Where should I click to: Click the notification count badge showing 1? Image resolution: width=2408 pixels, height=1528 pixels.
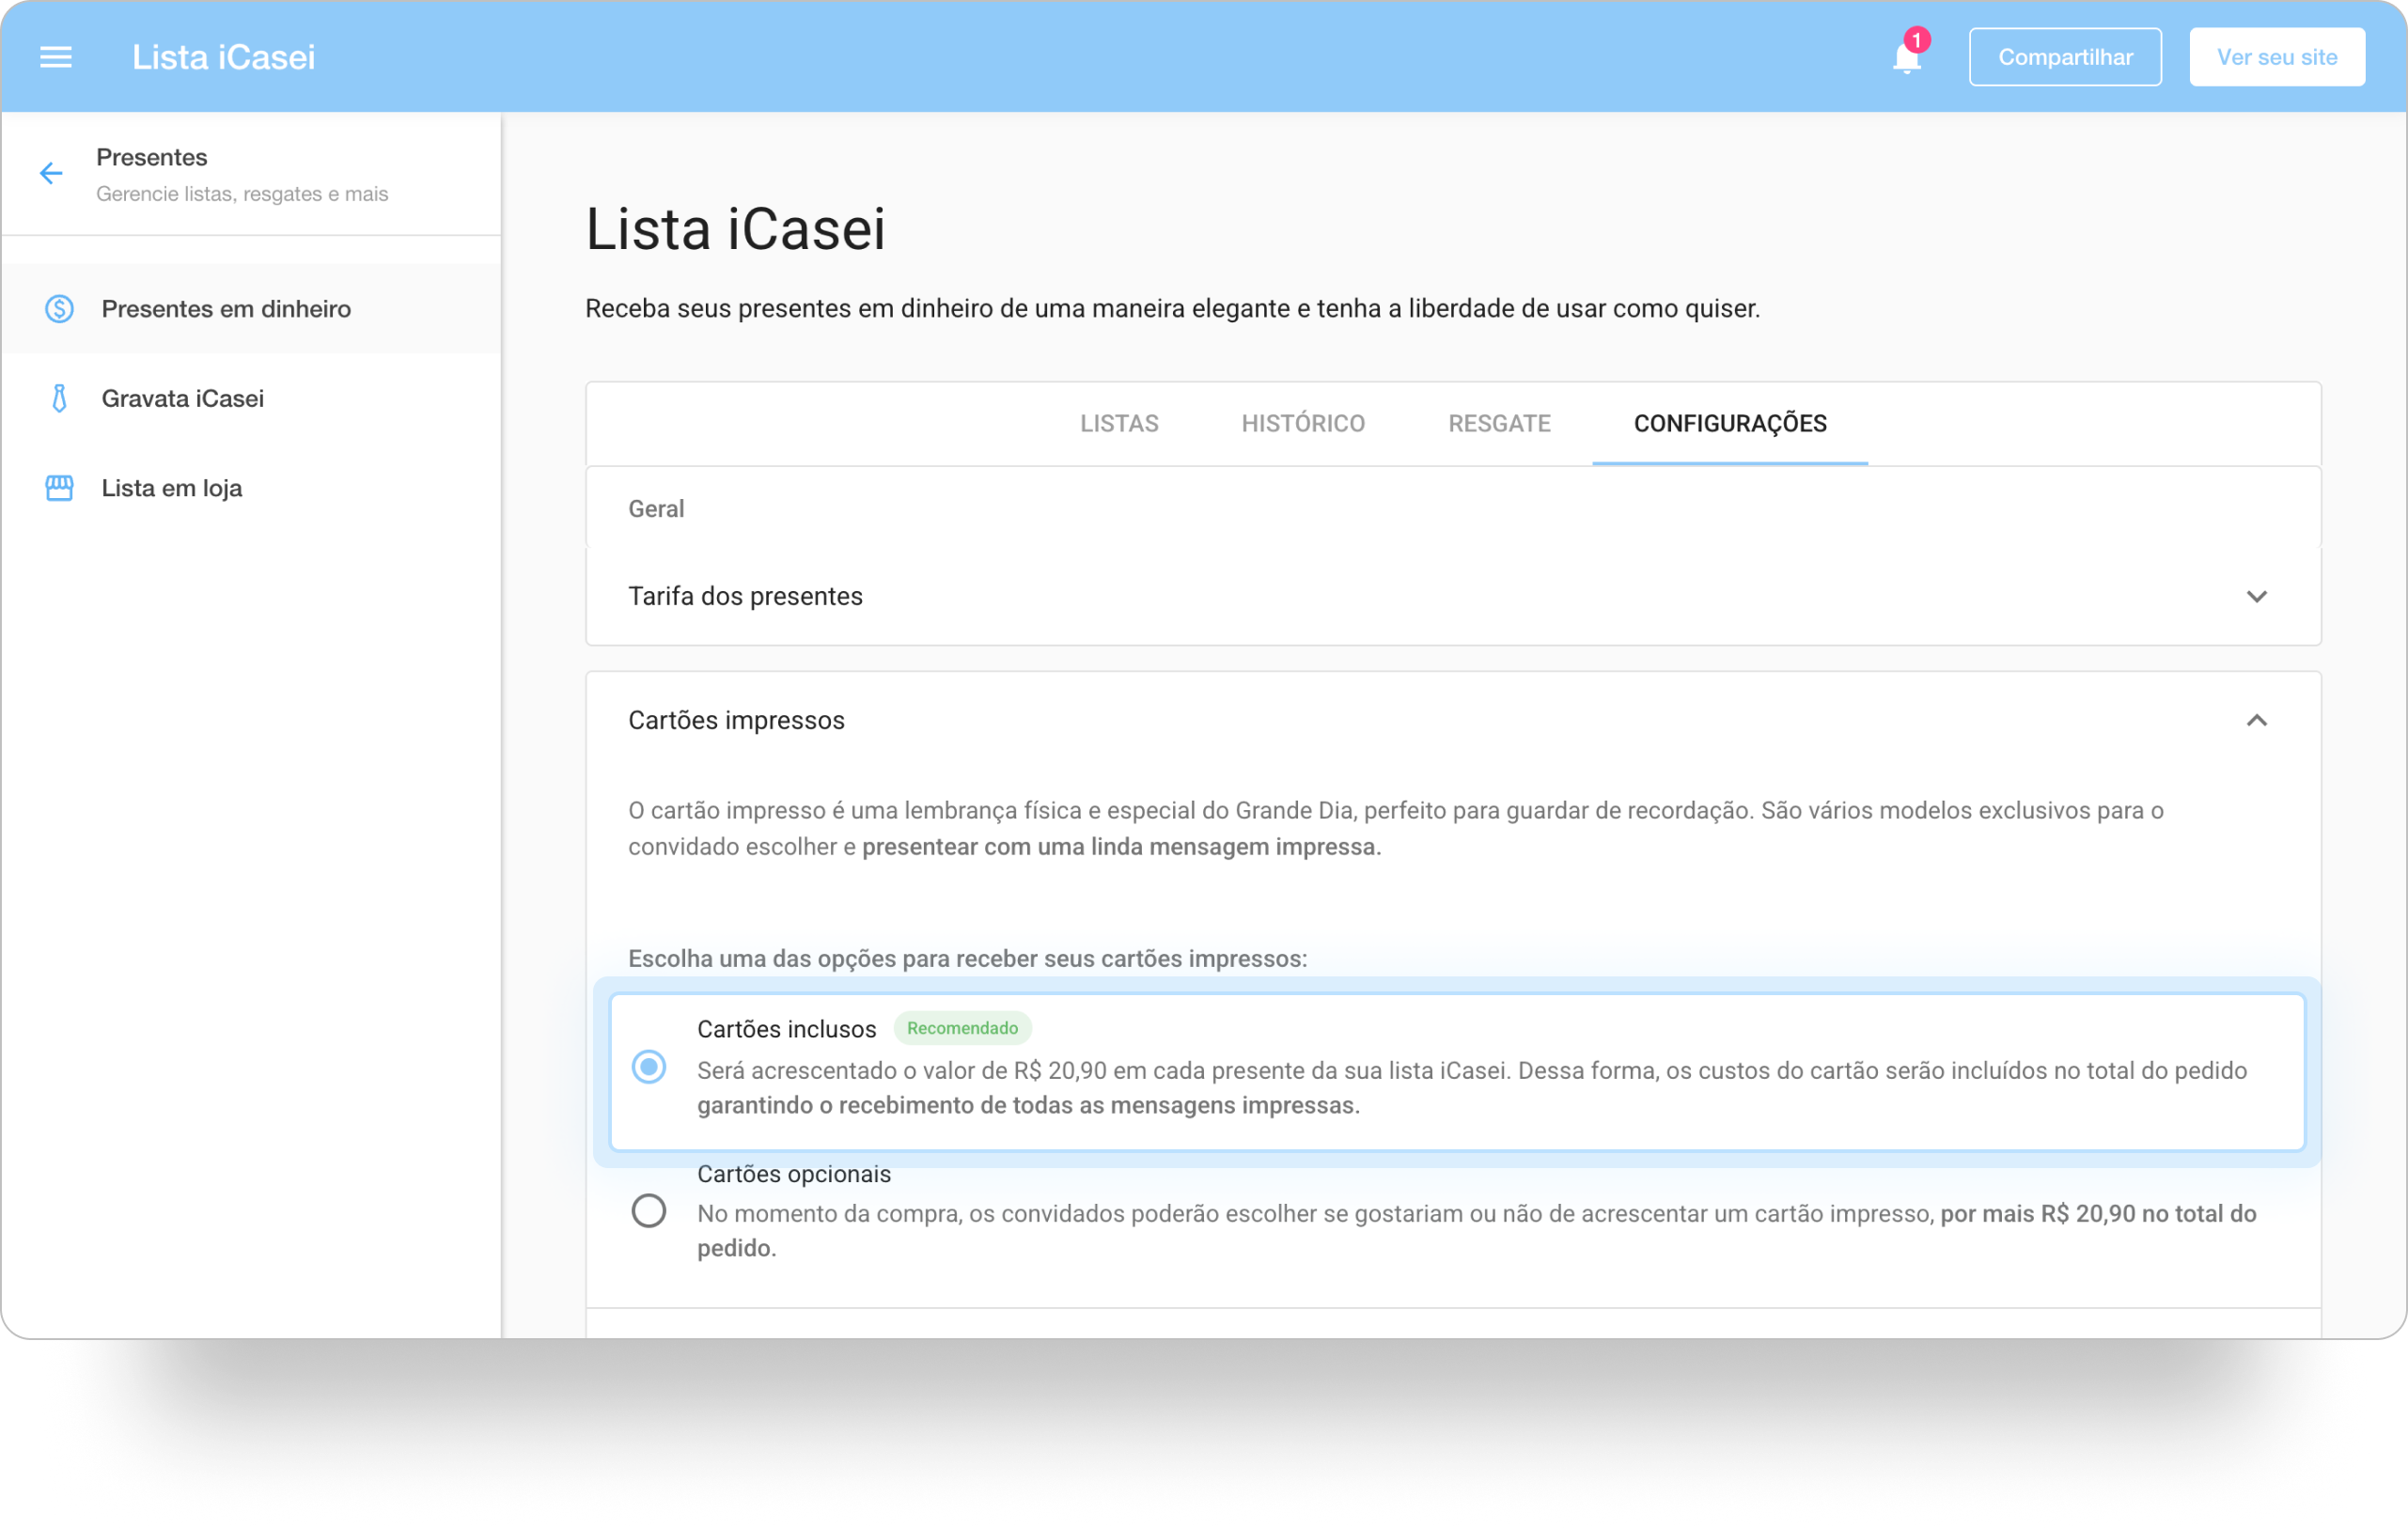1918,40
